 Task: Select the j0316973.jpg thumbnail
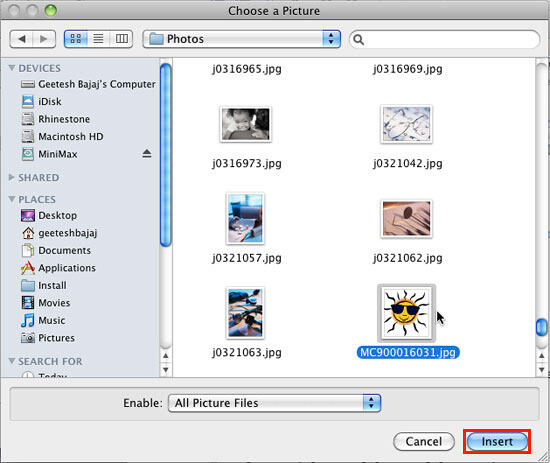pyautogui.click(x=246, y=124)
